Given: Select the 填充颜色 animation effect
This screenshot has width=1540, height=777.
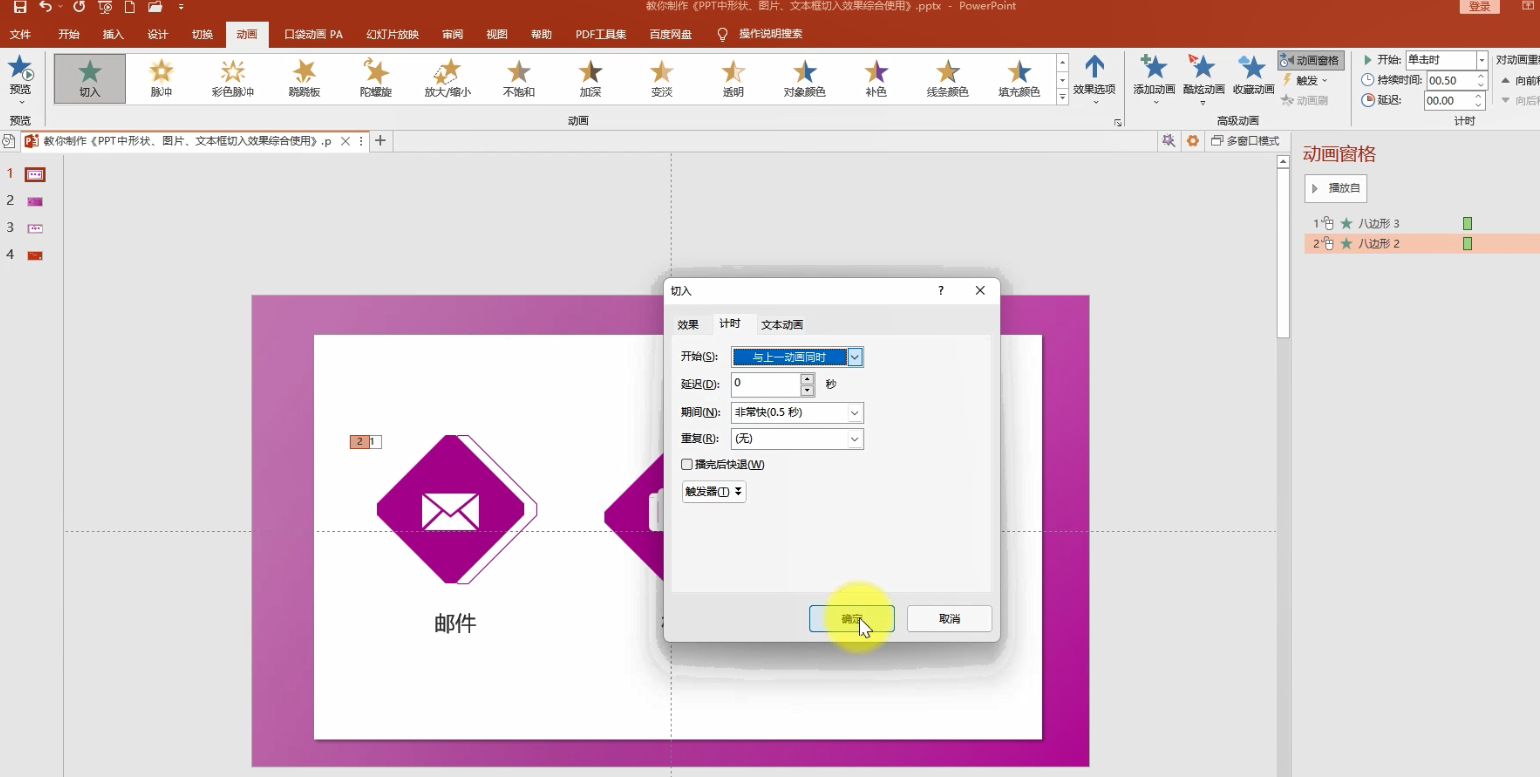Looking at the screenshot, I should coord(1019,78).
